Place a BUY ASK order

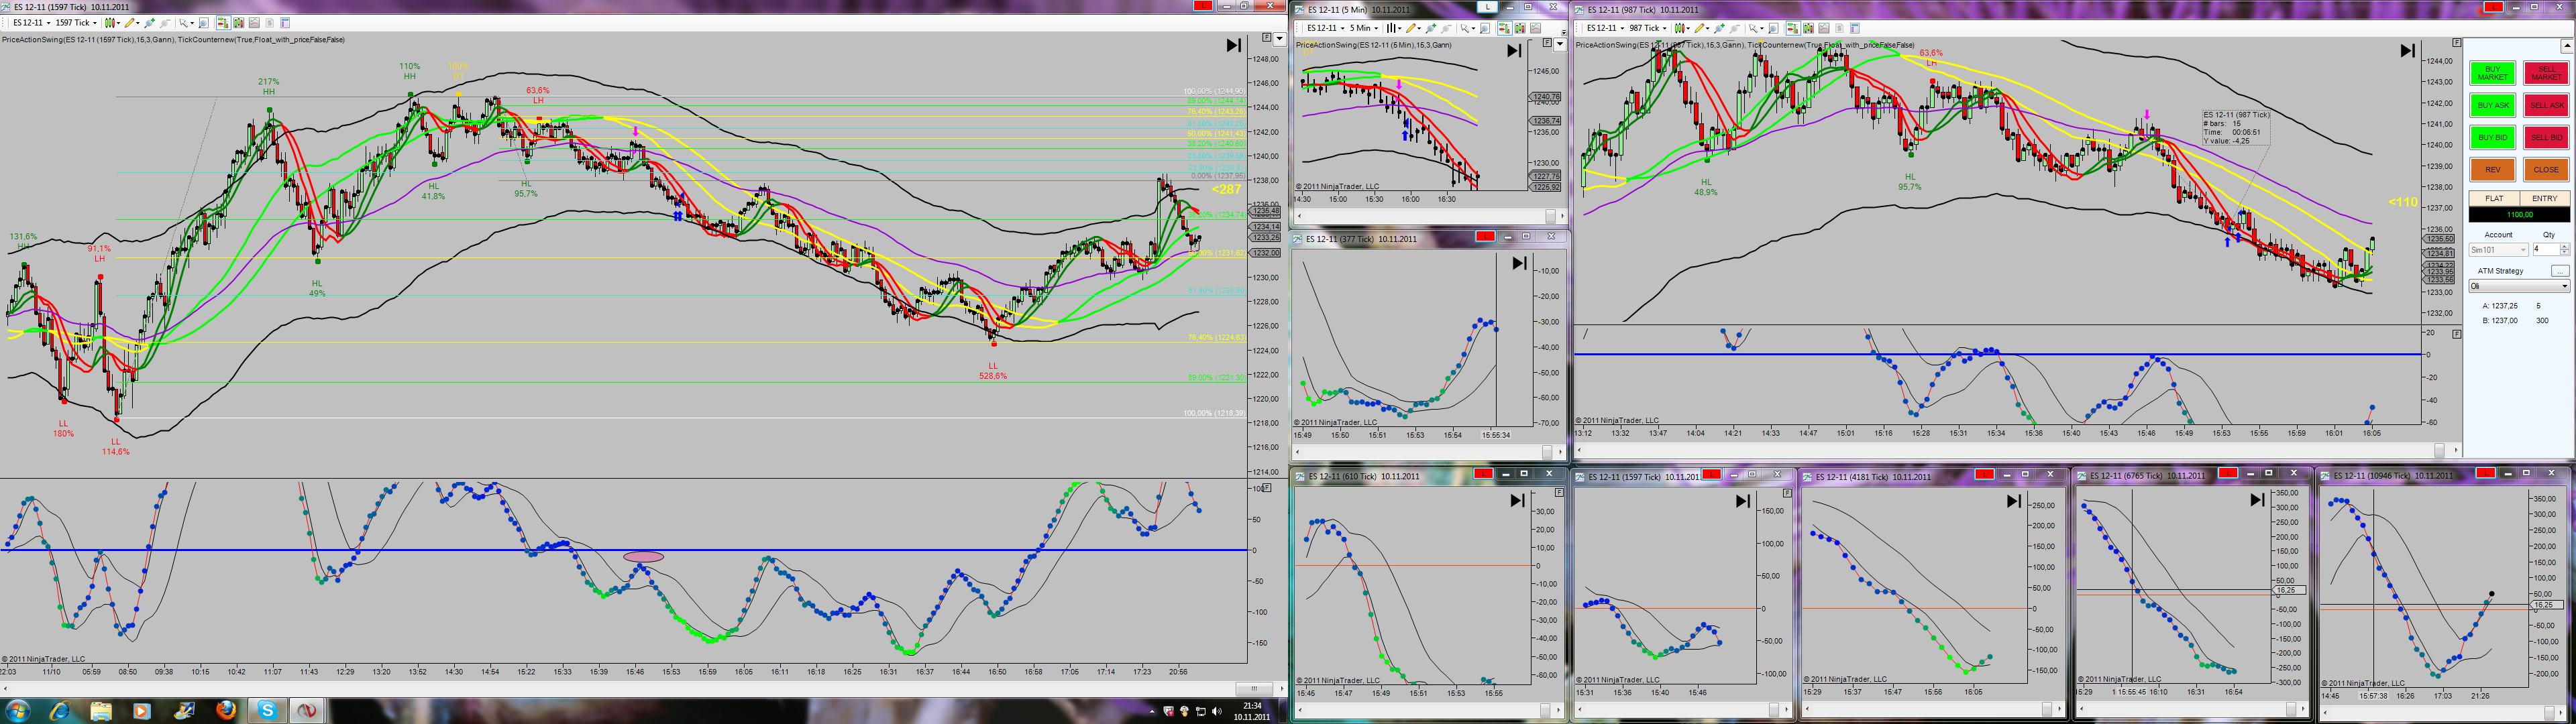point(2492,105)
